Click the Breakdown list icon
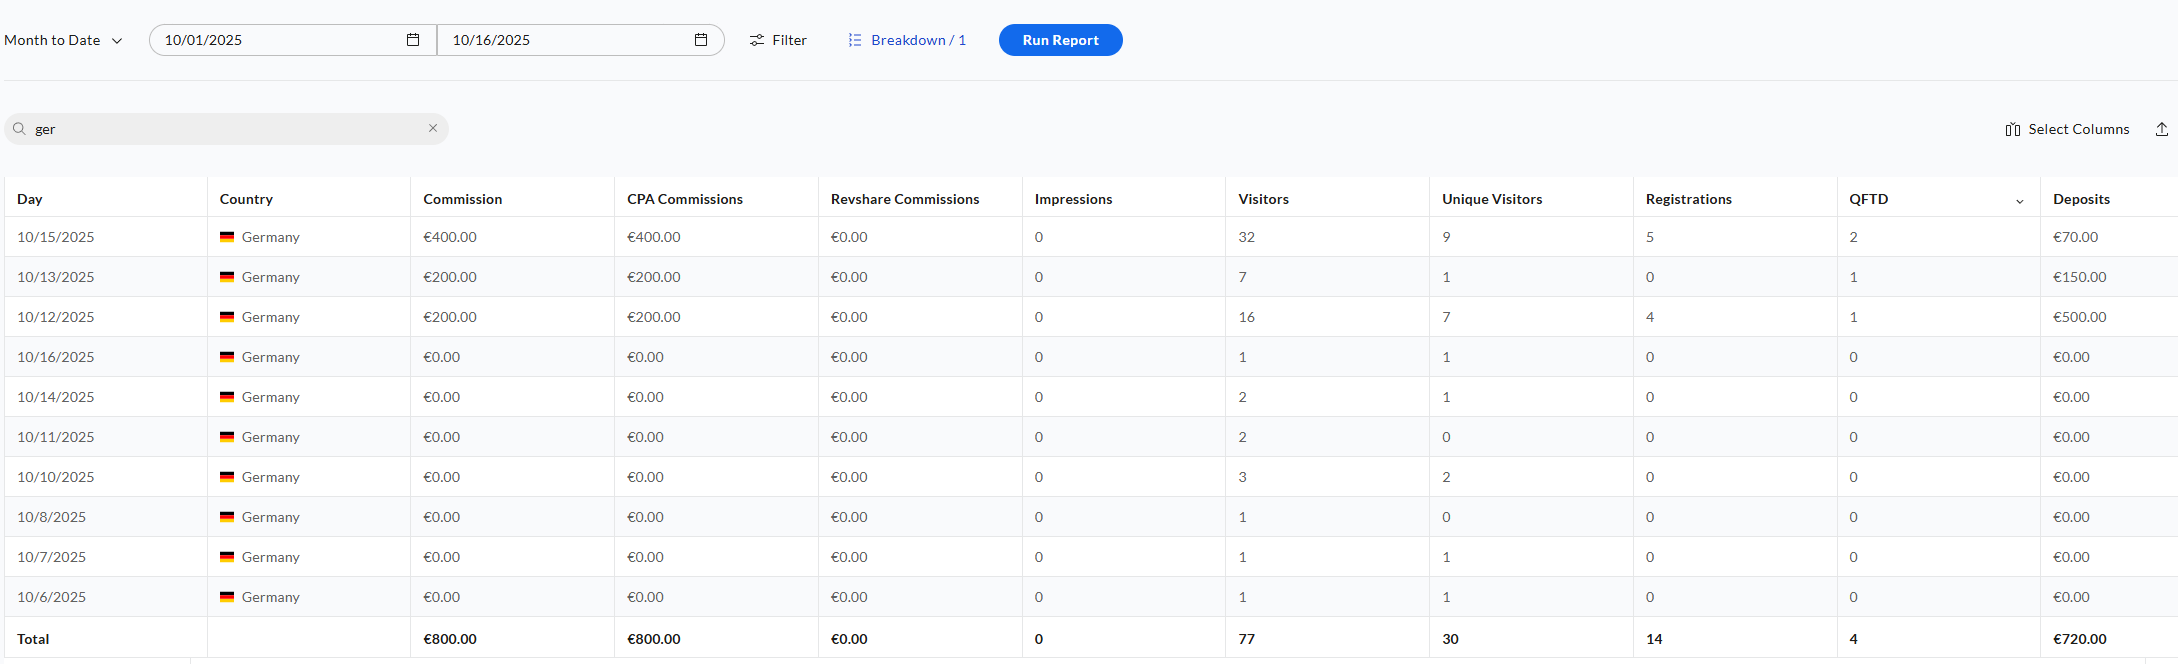Screen dimensions: 2178x664 (855, 40)
